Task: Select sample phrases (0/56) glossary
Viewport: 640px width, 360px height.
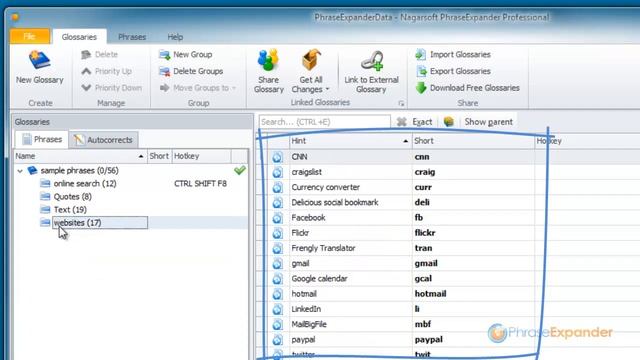Action: (80, 171)
